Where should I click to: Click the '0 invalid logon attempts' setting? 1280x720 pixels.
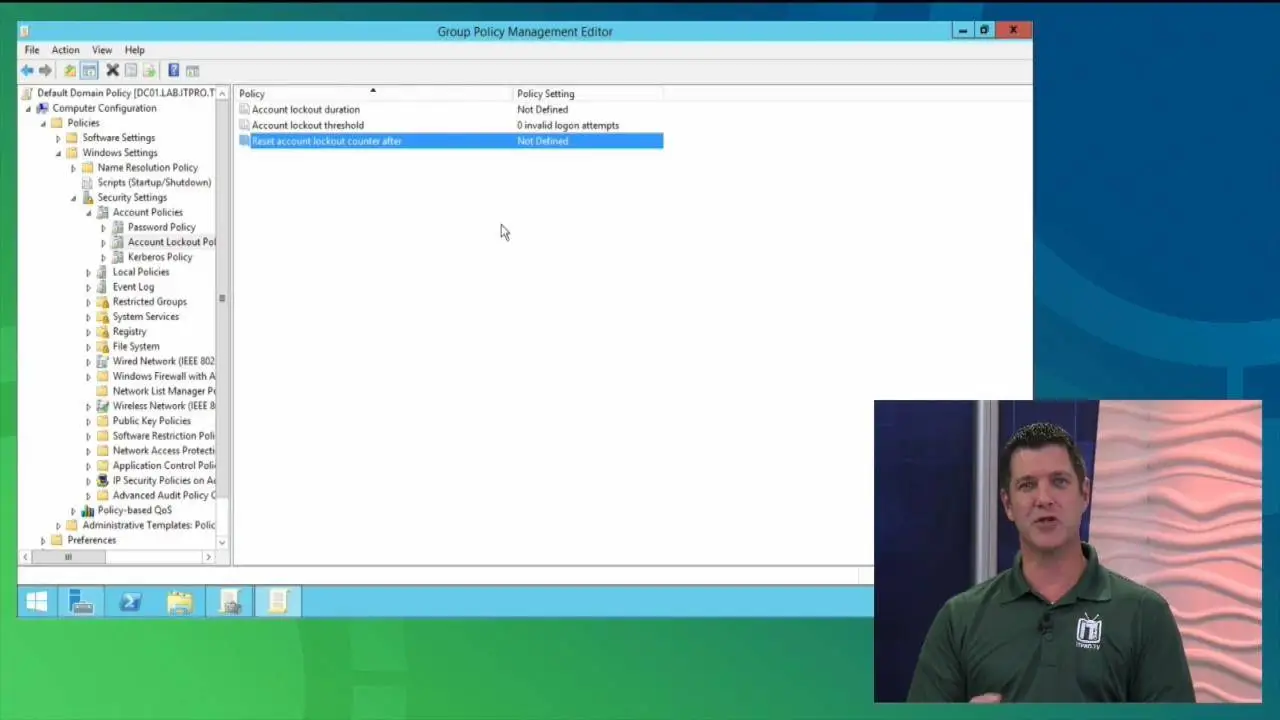[x=568, y=126]
